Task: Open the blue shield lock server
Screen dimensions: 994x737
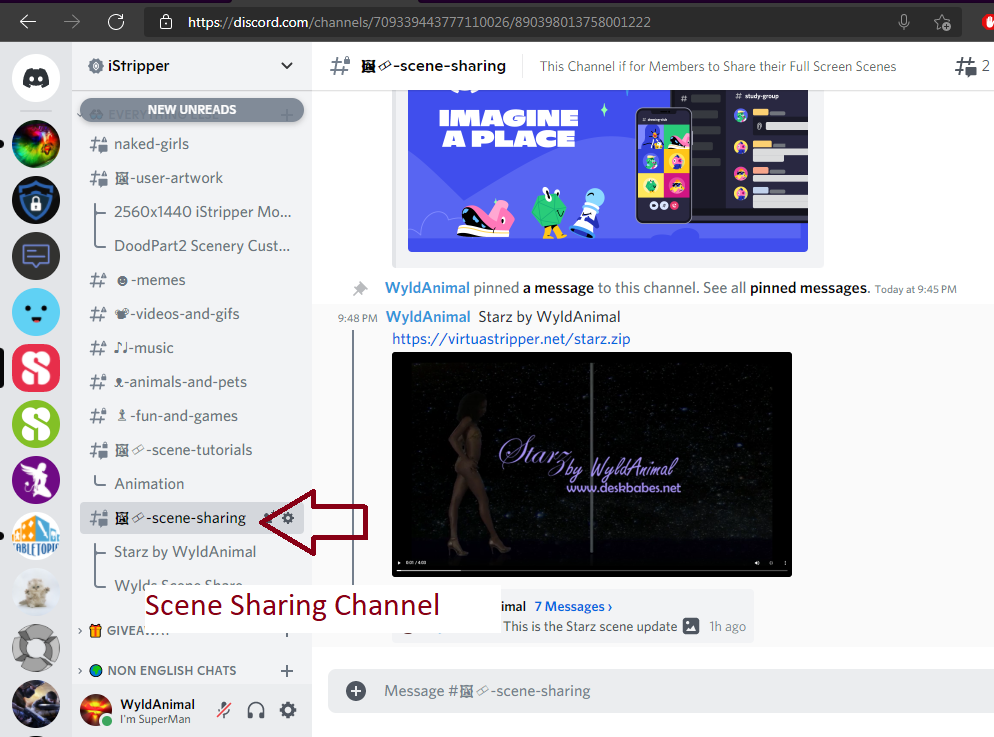Action: coord(36,200)
